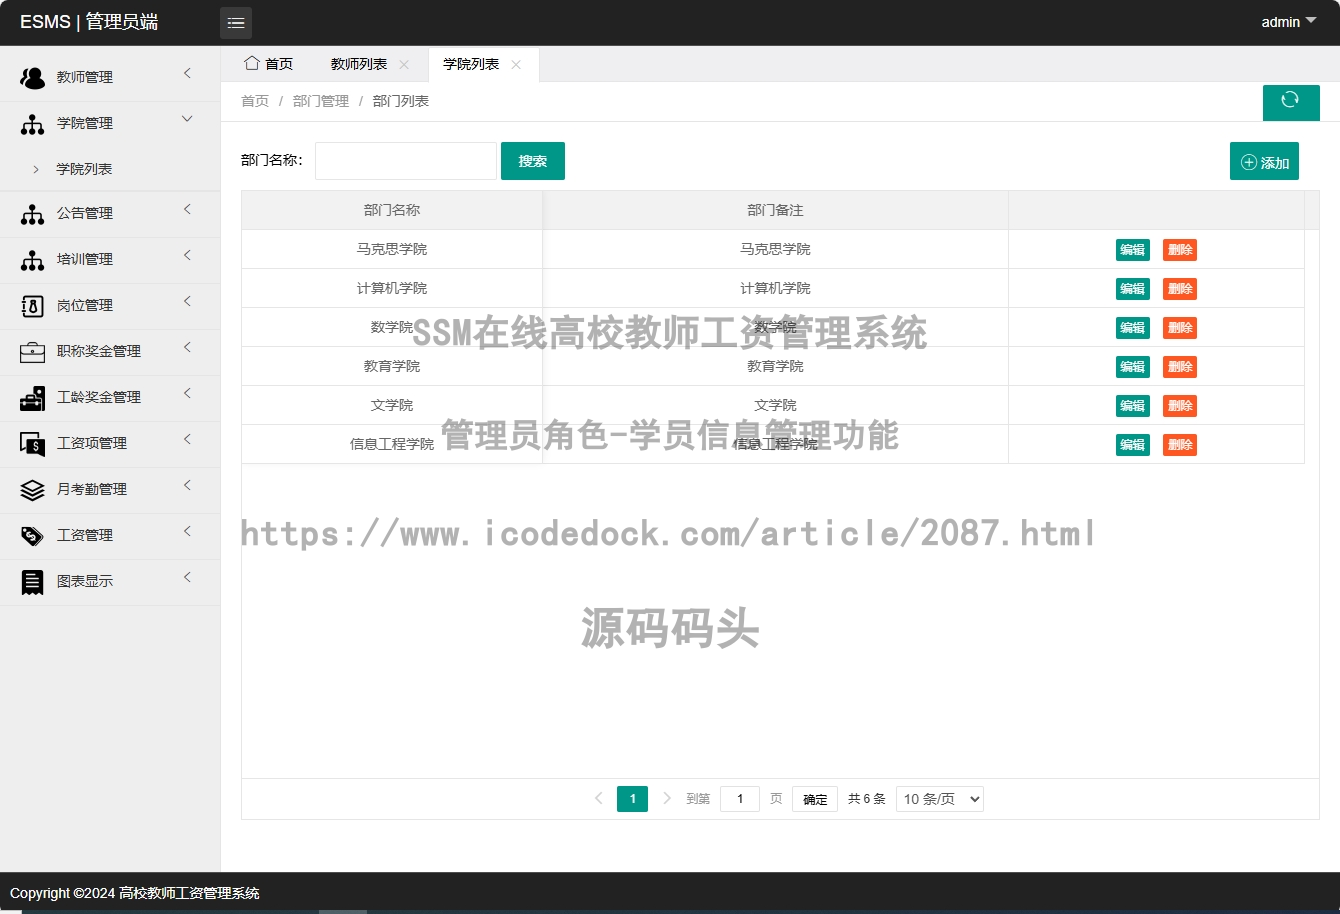Close the 教师列表 tab
The image size is (1340, 914).
[404, 64]
